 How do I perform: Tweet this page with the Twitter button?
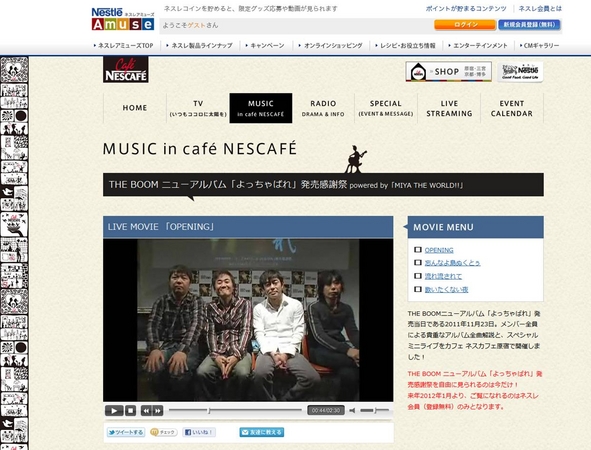tap(126, 432)
